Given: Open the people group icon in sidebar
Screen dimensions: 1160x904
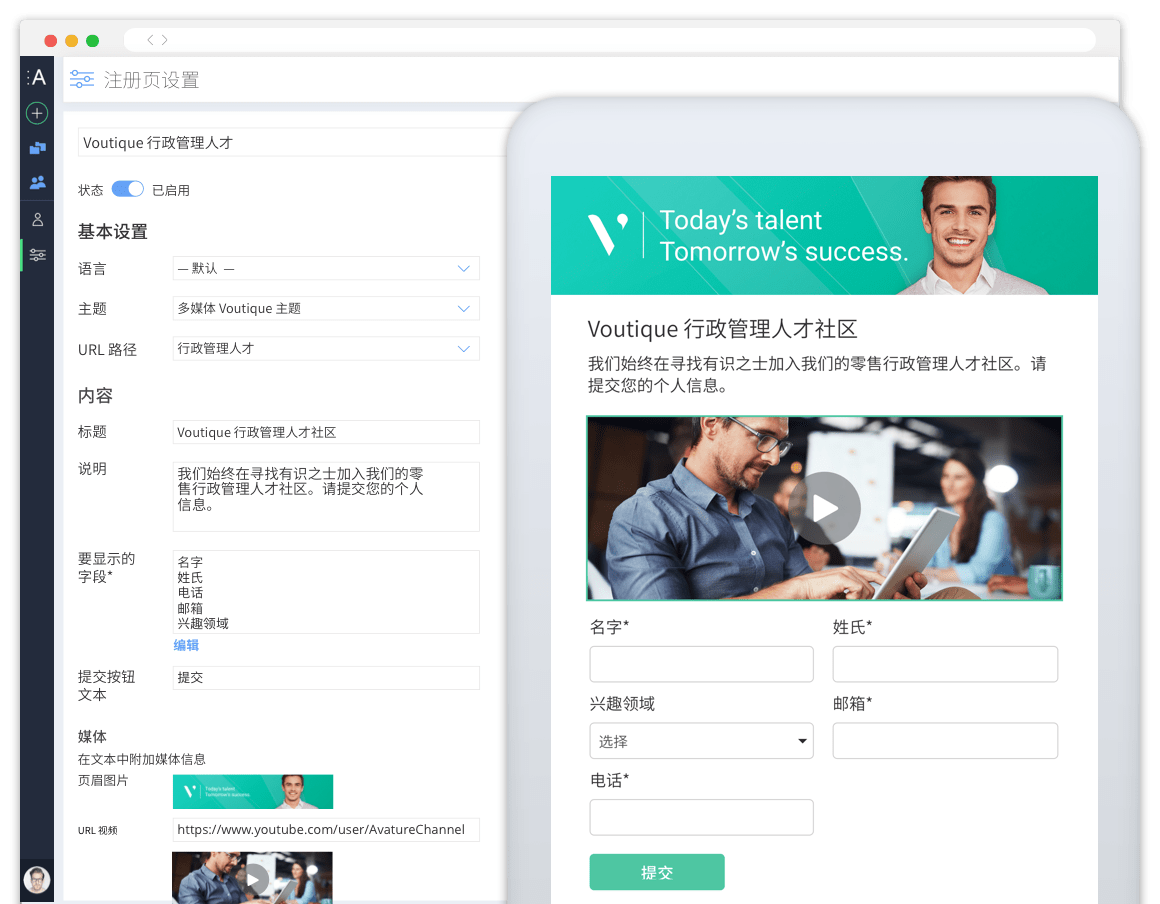Looking at the screenshot, I should pos(37,182).
